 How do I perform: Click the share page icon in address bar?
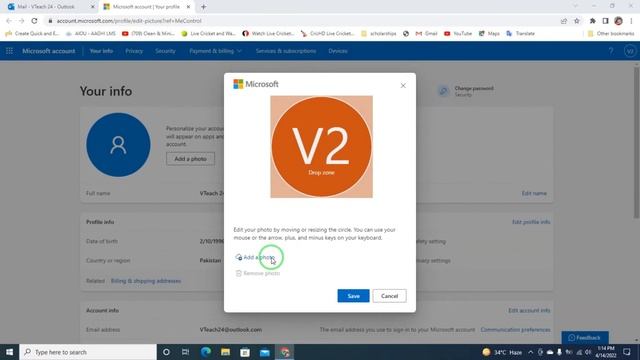tap(564, 21)
